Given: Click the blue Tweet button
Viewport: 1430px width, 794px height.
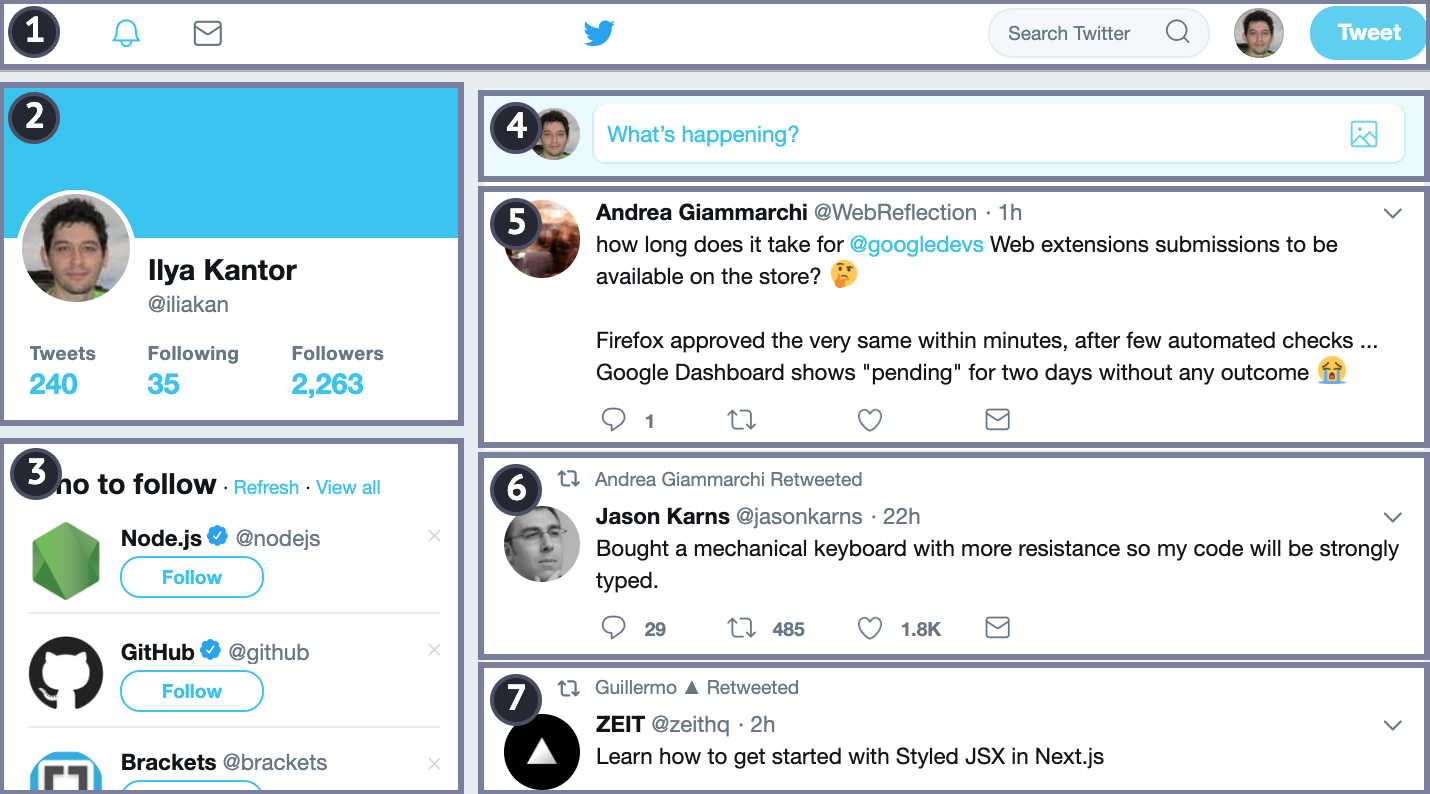Looking at the screenshot, I should [x=1368, y=33].
